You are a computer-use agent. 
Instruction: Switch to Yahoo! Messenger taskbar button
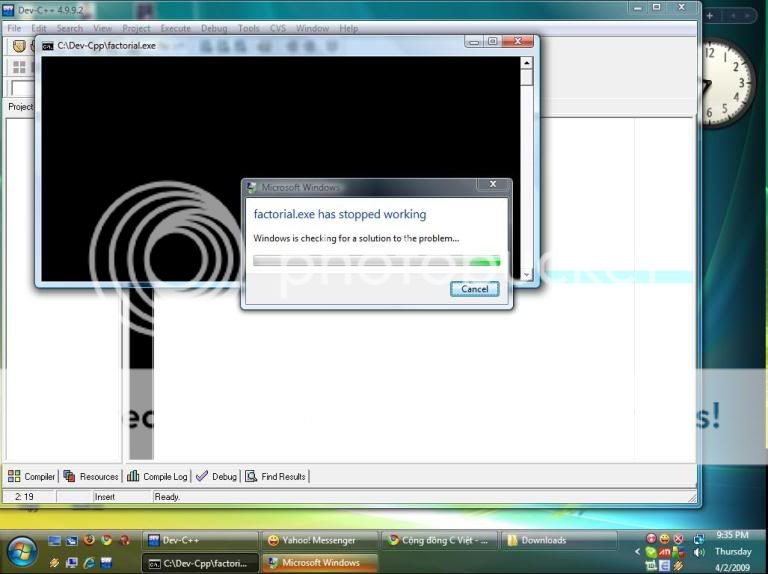point(320,540)
